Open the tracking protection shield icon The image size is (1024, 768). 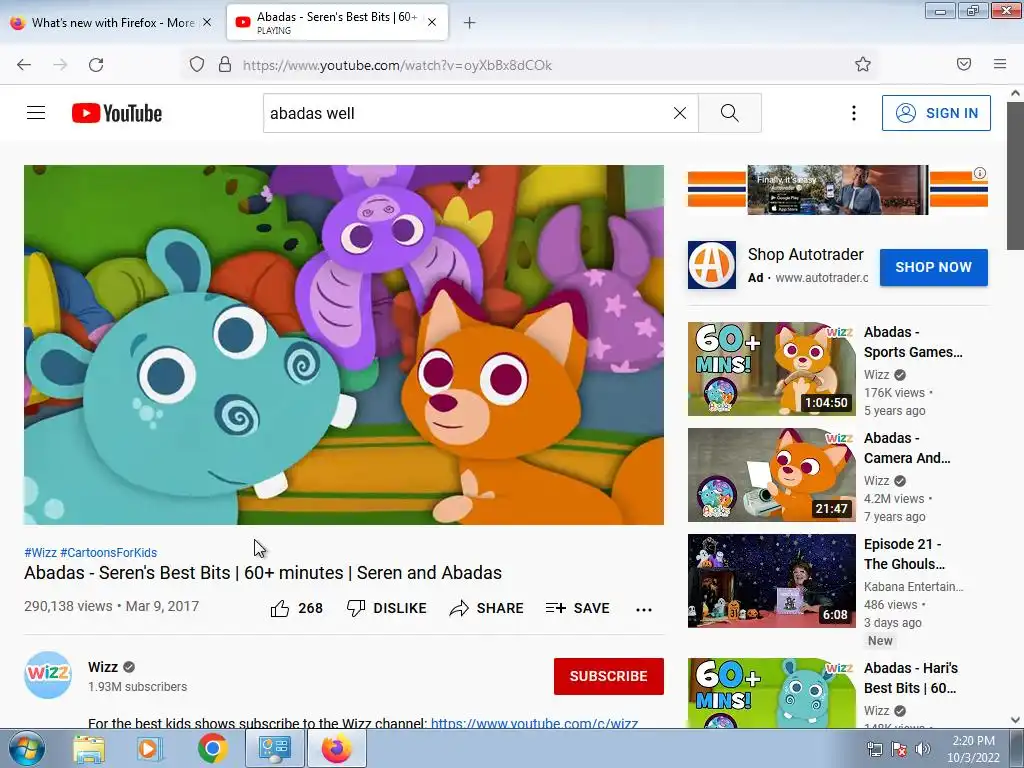[197, 64]
